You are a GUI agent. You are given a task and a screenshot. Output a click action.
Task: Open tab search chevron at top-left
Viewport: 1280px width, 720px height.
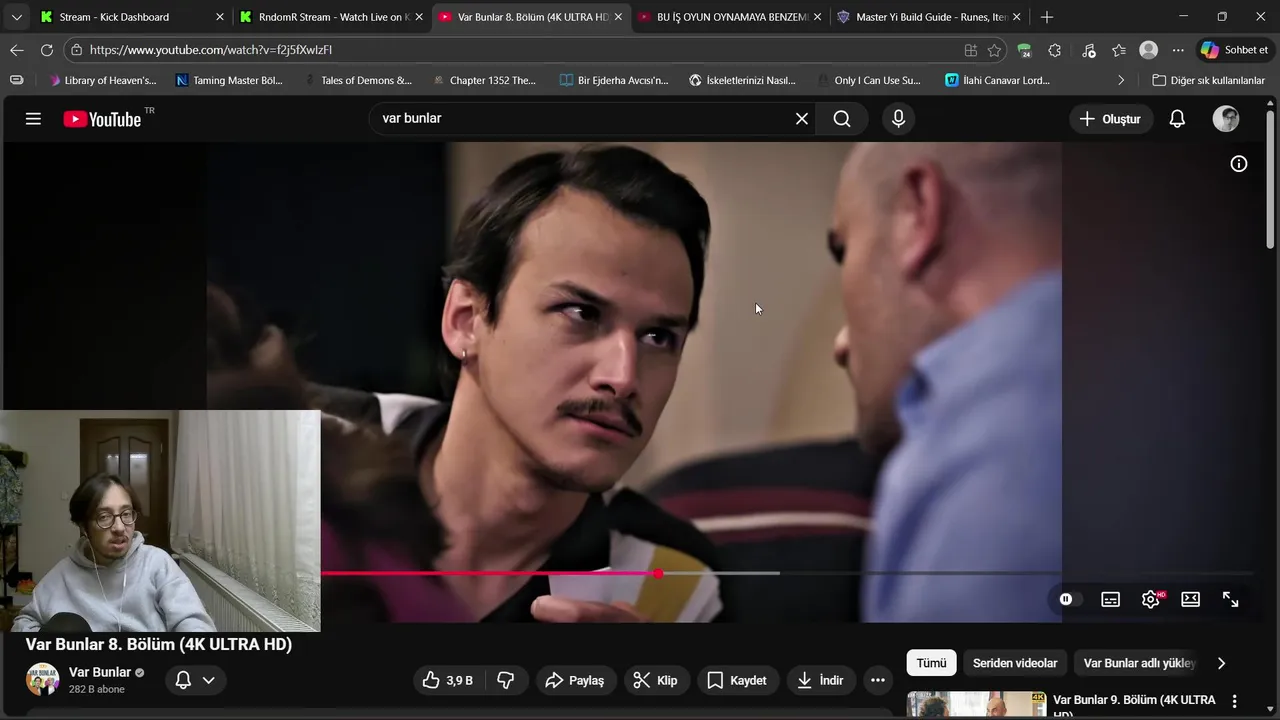[x=17, y=17]
